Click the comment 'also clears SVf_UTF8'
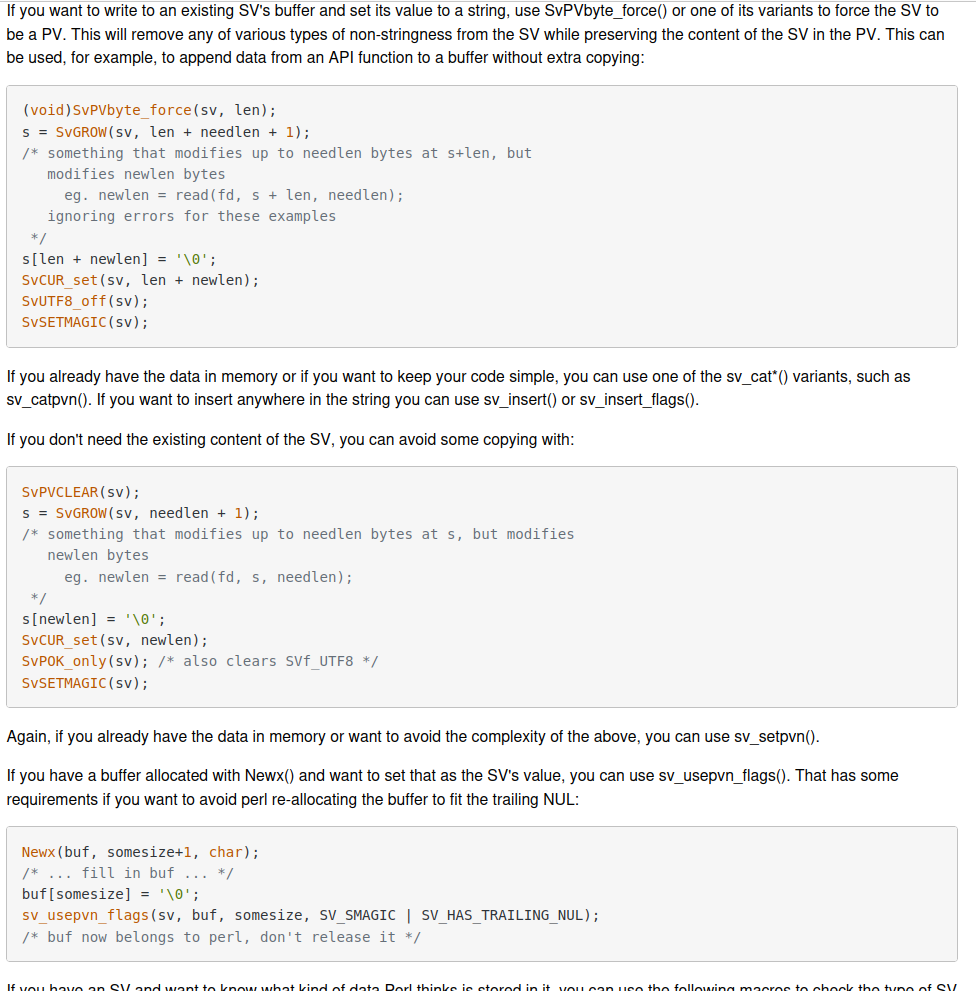Image resolution: width=976 pixels, height=991 pixels. coord(268,662)
